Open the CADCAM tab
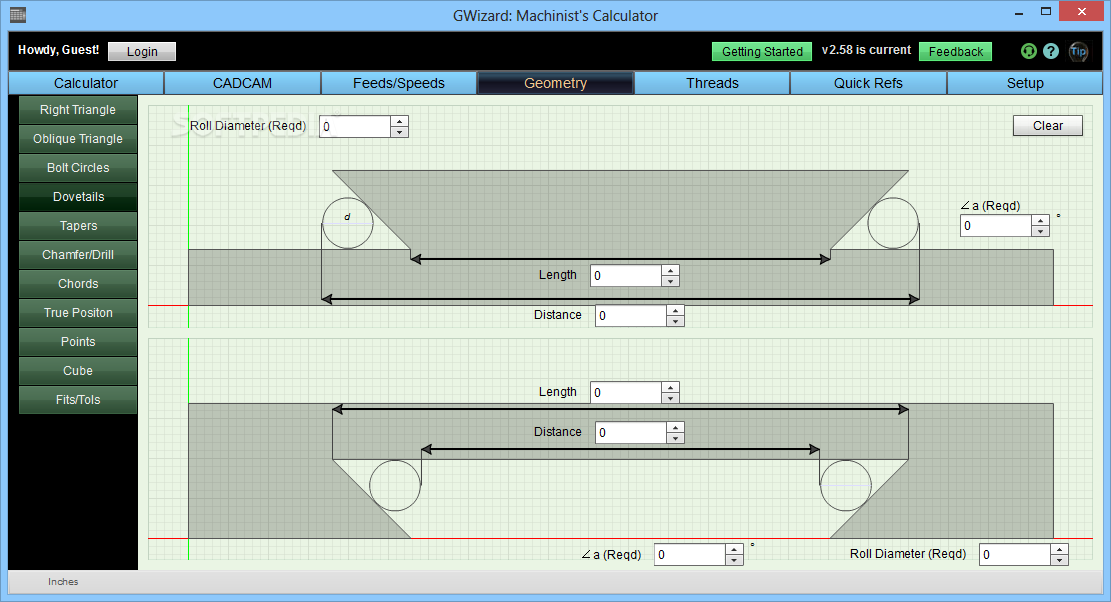The image size is (1111, 602). pos(242,83)
